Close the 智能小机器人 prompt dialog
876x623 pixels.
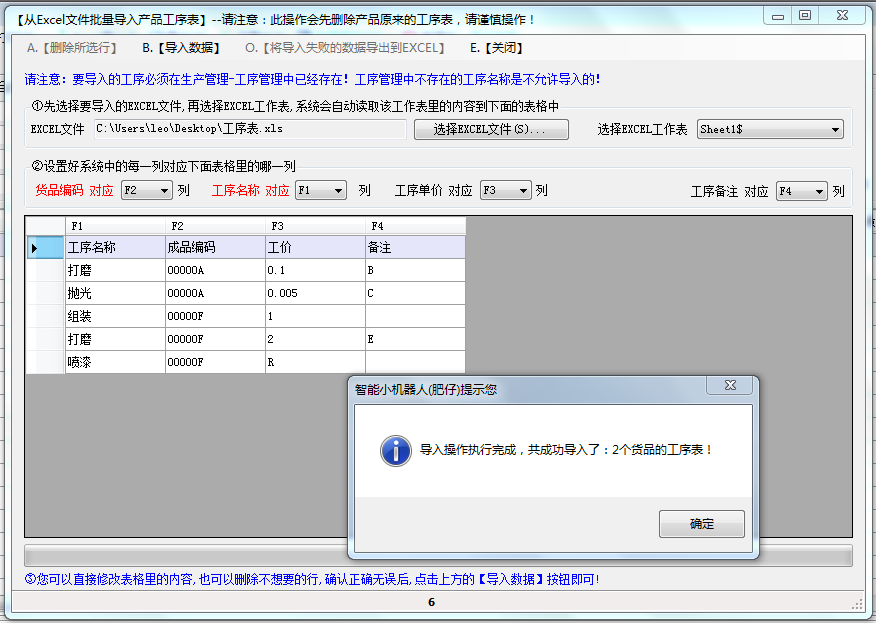(729, 386)
